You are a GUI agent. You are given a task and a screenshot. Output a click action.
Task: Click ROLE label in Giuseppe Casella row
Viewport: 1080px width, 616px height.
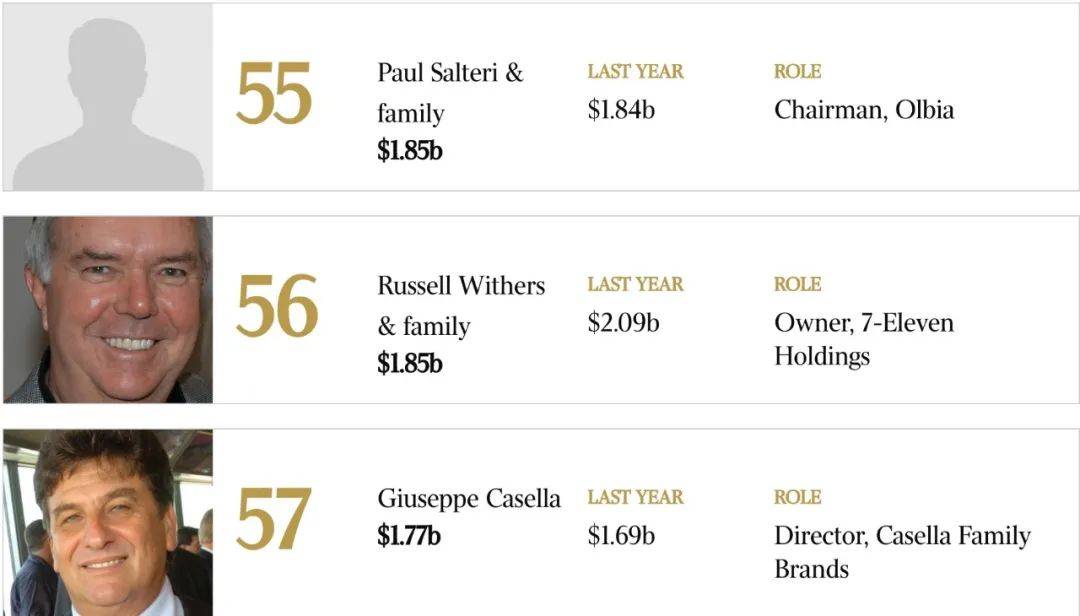pos(798,497)
